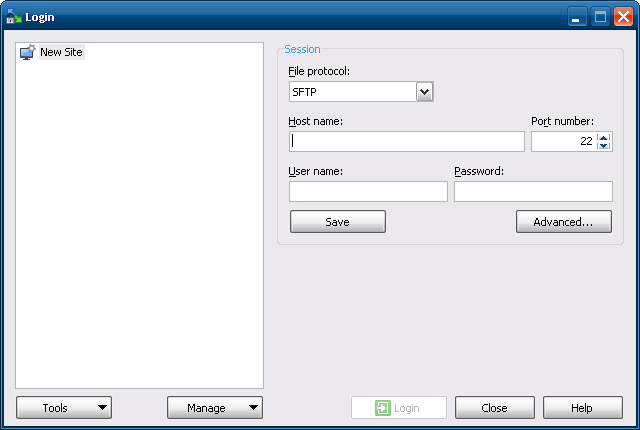Screen dimensions: 640x430
Task: Click the Login button with green icon
Action: point(399,408)
